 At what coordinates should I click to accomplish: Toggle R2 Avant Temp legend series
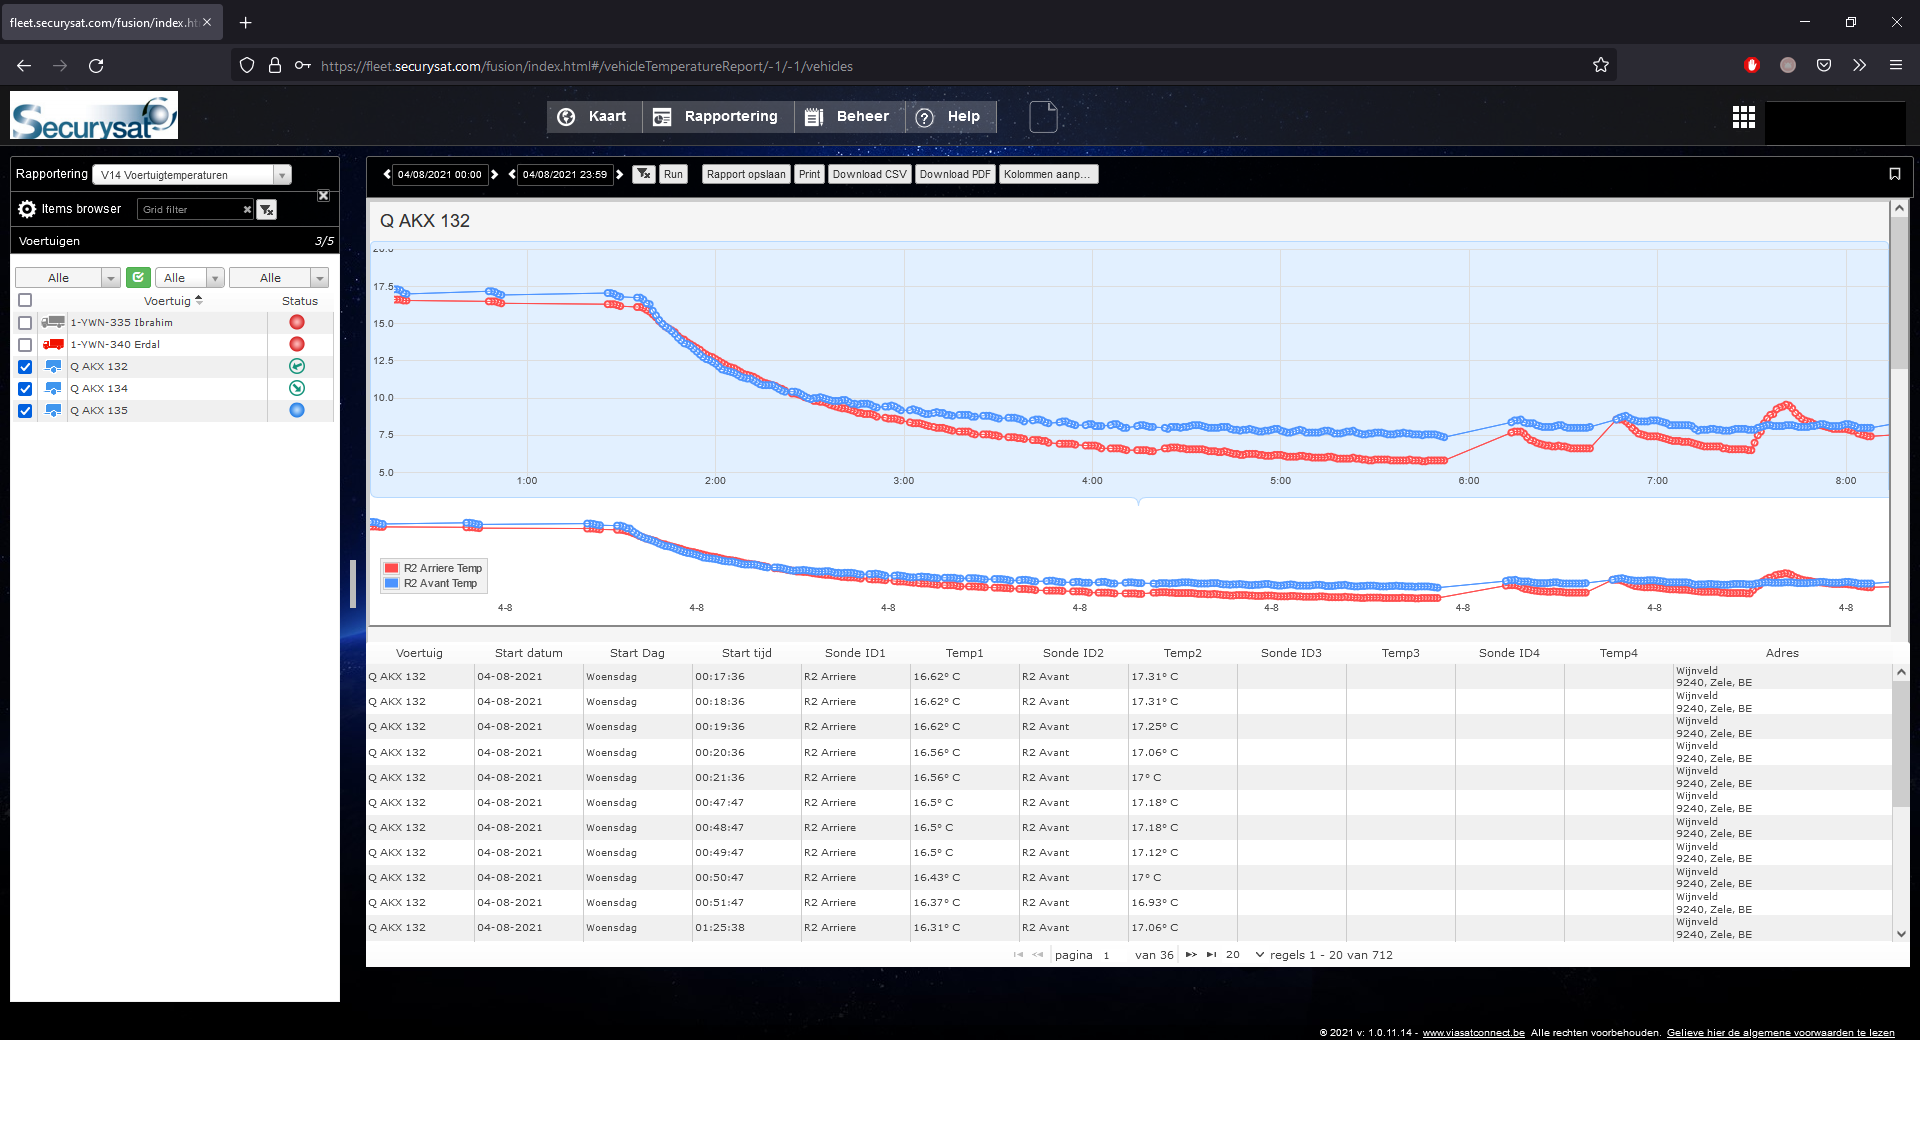coord(431,583)
